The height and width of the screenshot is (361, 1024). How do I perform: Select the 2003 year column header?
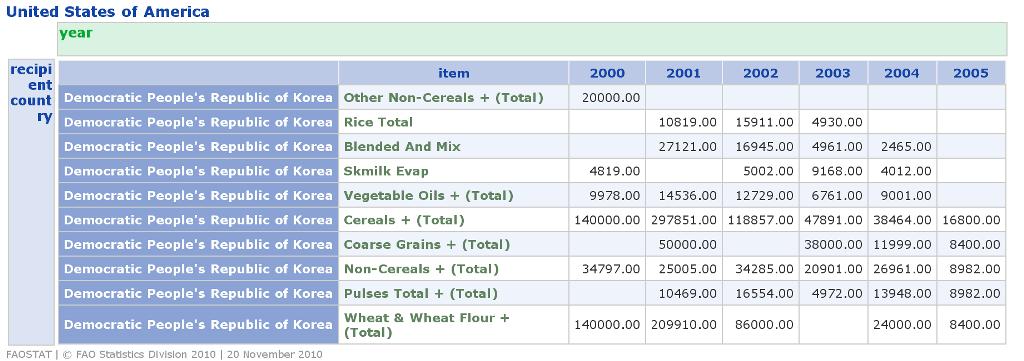[833, 73]
